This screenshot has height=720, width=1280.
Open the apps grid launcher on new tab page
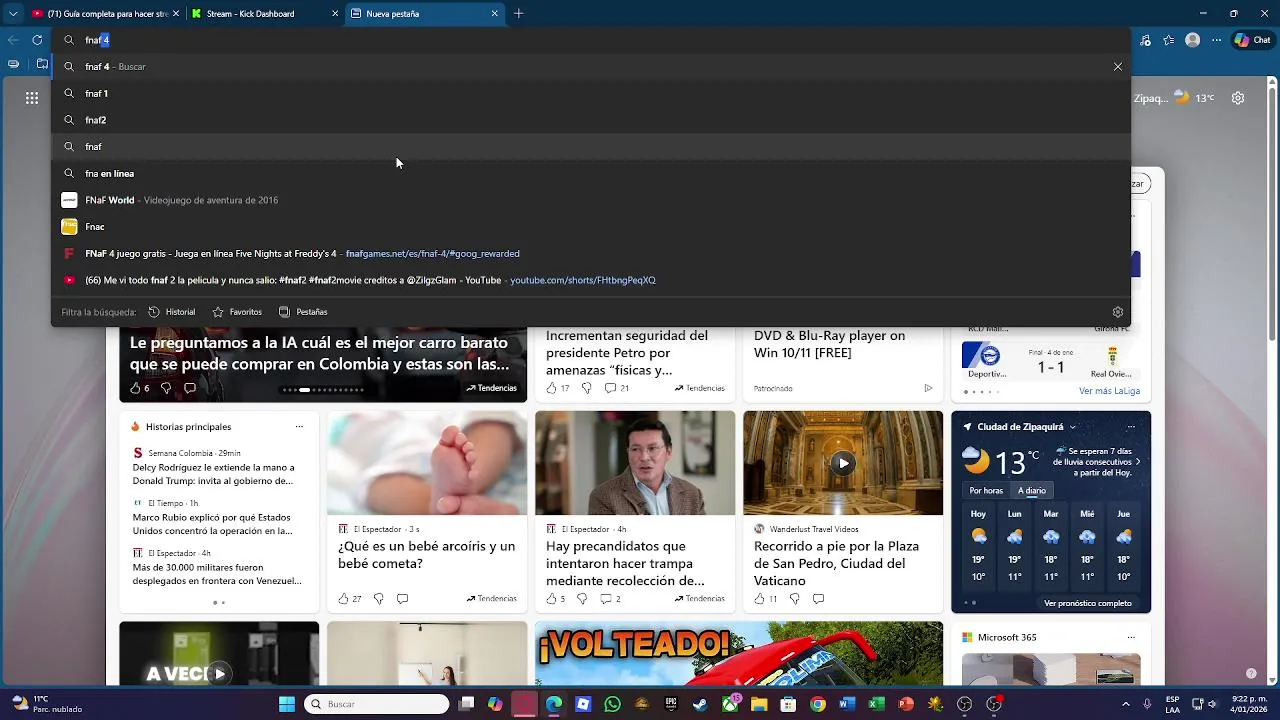(32, 98)
